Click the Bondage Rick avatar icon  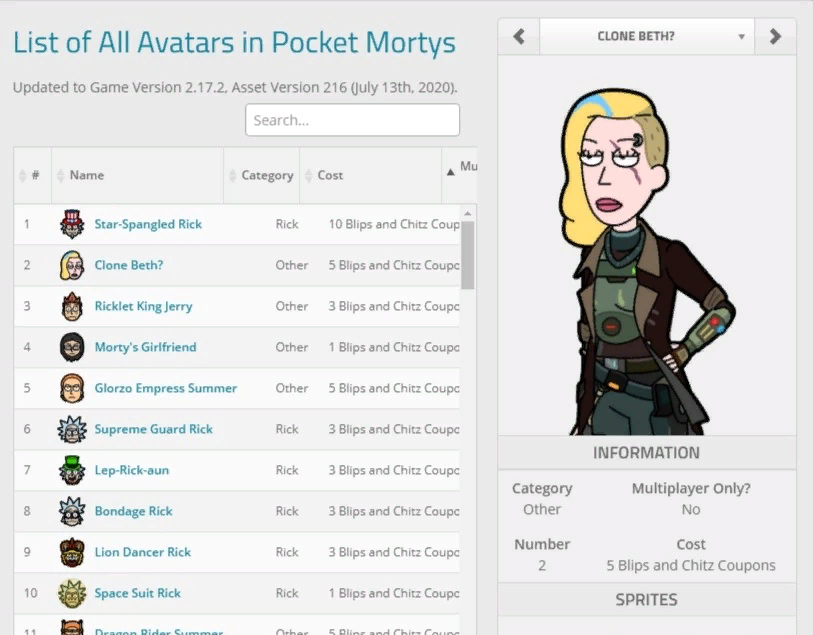[72, 511]
